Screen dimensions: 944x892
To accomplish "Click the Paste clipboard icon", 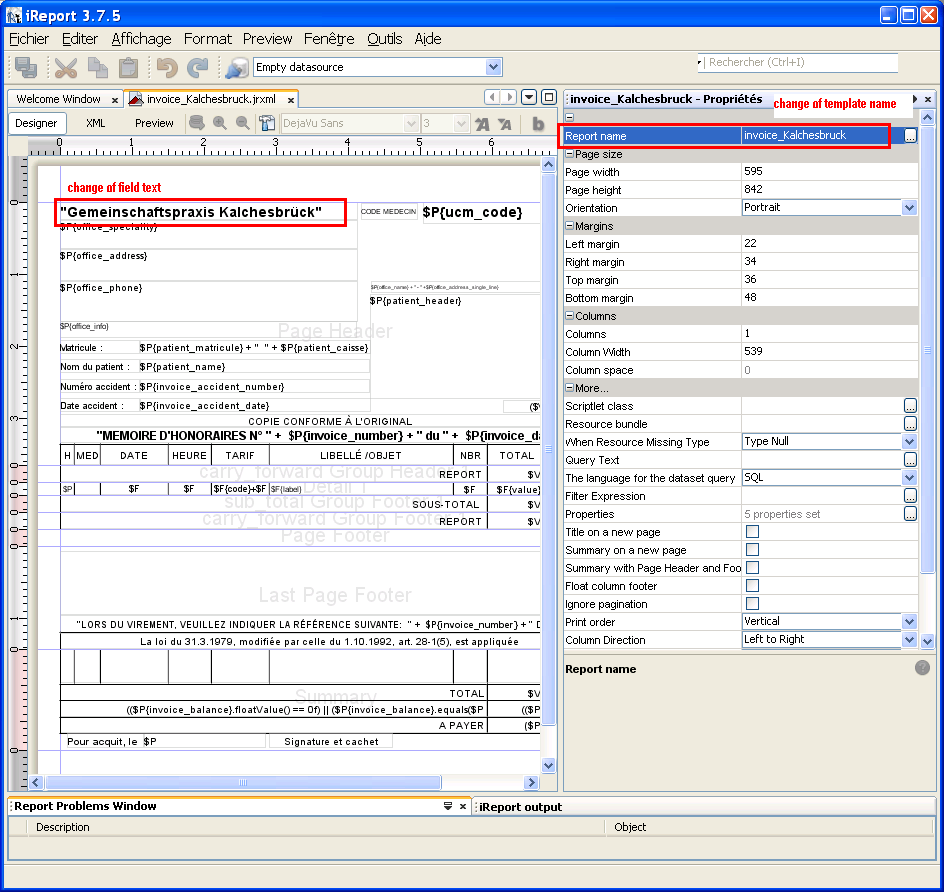I will tap(128, 68).
